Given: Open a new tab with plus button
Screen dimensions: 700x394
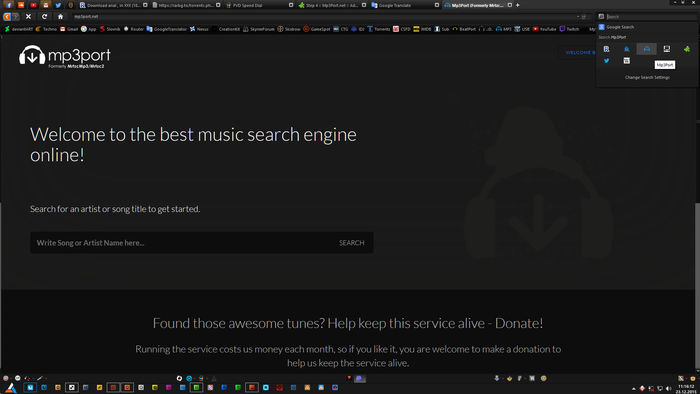Looking at the screenshot, I should 517,5.
